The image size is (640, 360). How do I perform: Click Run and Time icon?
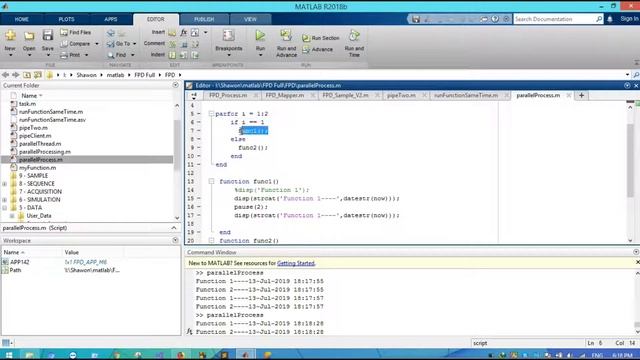354,36
